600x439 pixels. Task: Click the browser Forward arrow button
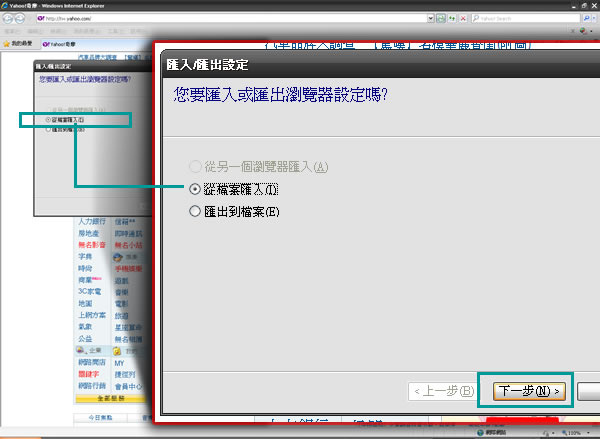[x=20, y=18]
